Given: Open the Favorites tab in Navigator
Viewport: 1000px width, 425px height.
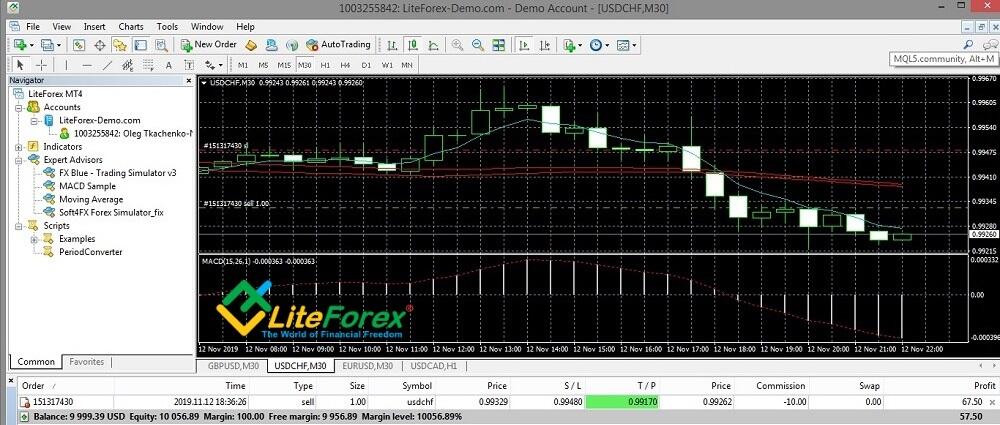Looking at the screenshot, I should [x=87, y=362].
